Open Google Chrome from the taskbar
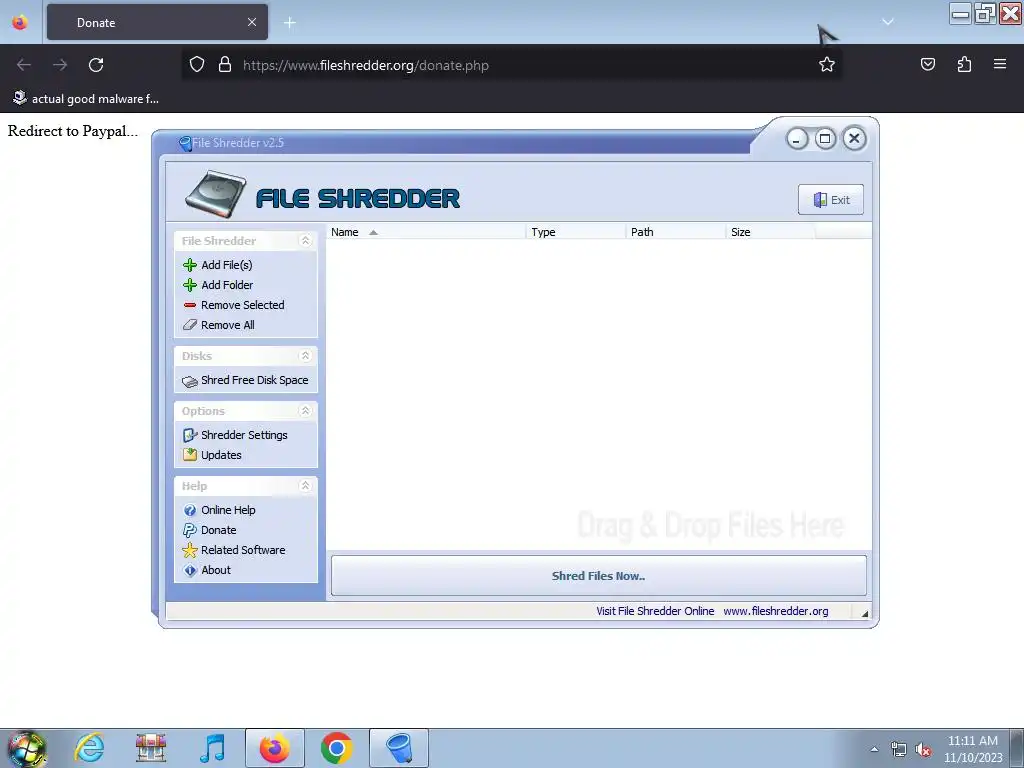 point(336,748)
